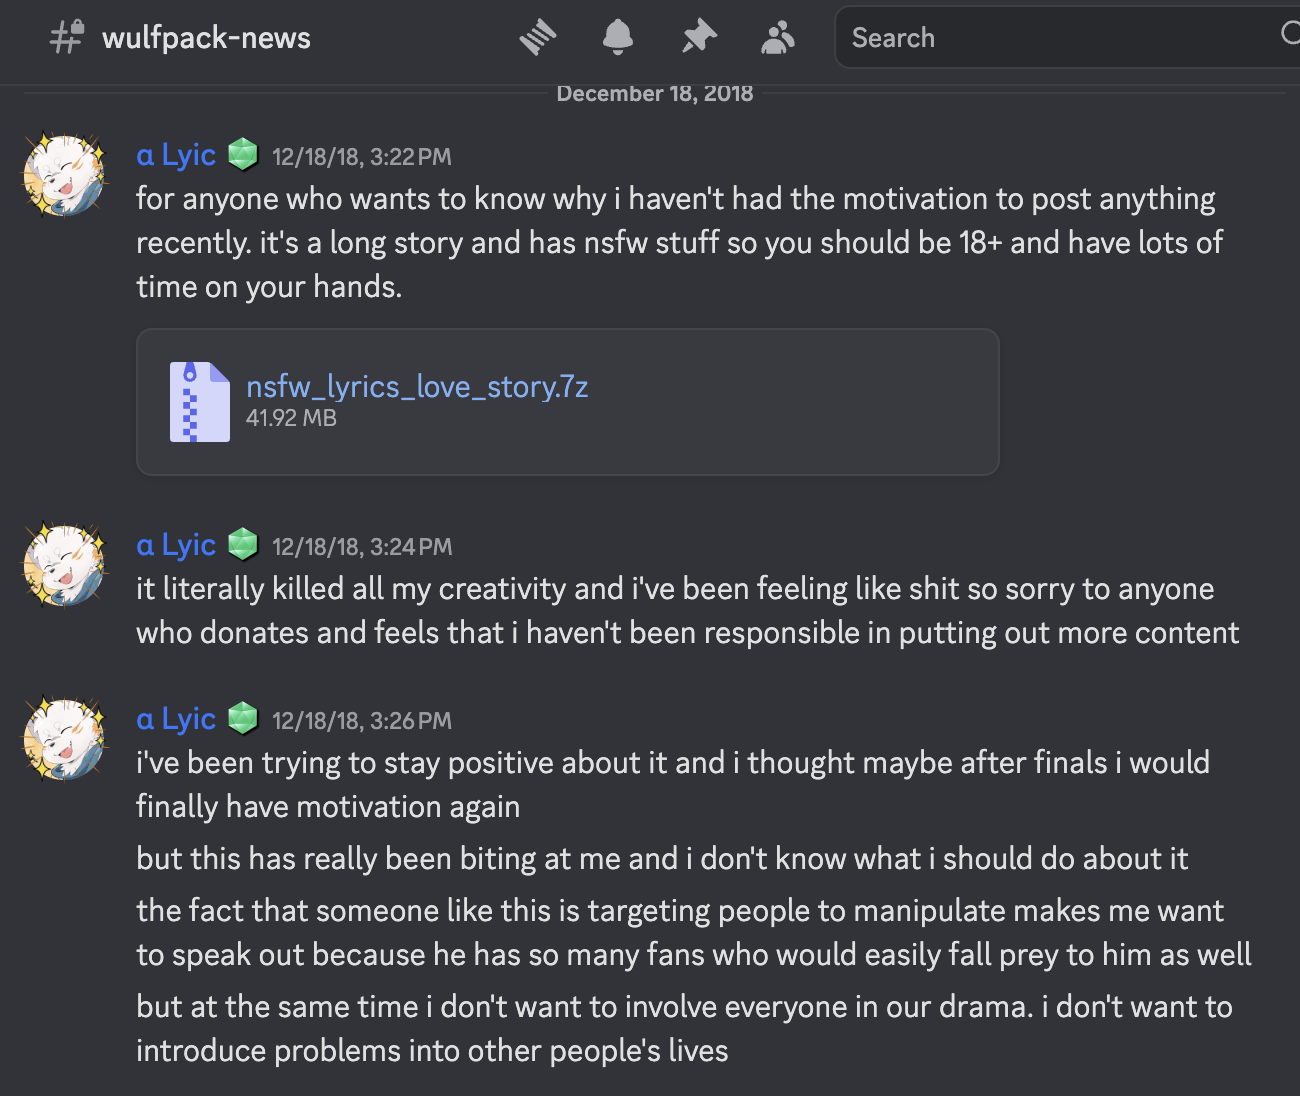This screenshot has height=1096, width=1300.
Task: Click the wulfpack-news channel title
Action: point(206,38)
